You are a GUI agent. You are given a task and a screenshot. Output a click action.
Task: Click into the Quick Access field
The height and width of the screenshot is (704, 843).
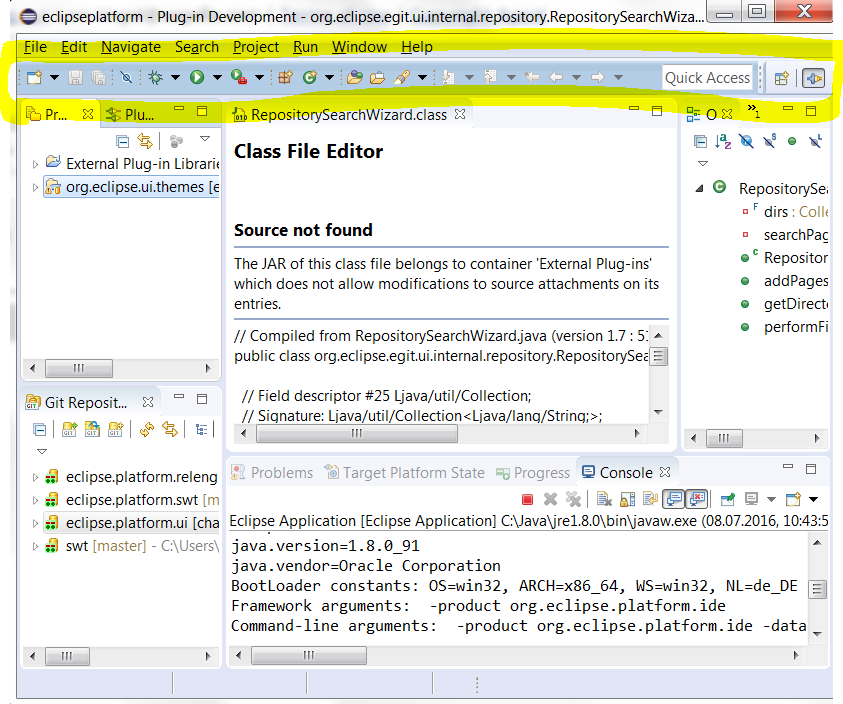tap(707, 78)
